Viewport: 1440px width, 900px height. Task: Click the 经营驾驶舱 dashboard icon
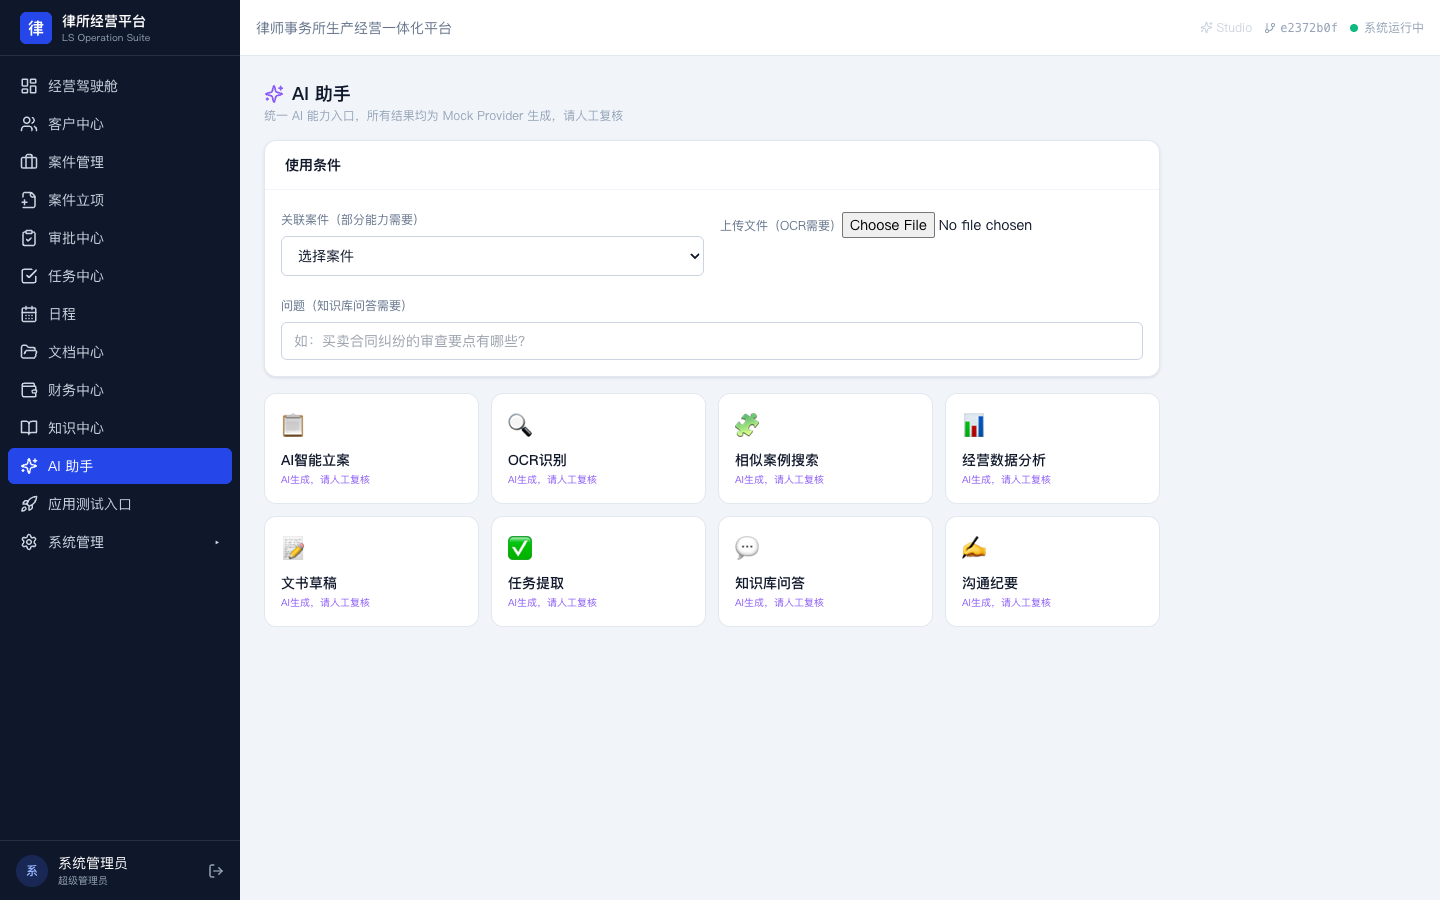(x=29, y=86)
